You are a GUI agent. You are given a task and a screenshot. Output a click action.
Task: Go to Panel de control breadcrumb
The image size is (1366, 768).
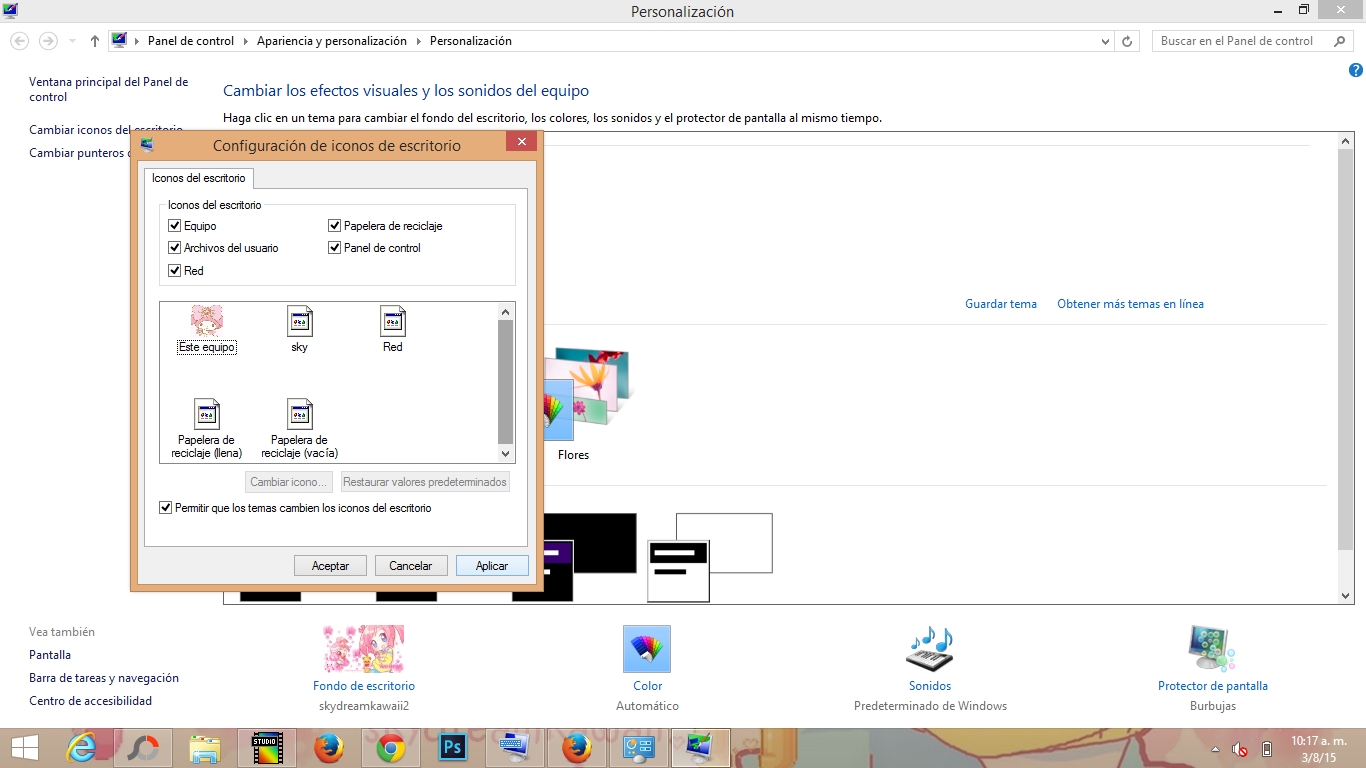point(191,41)
